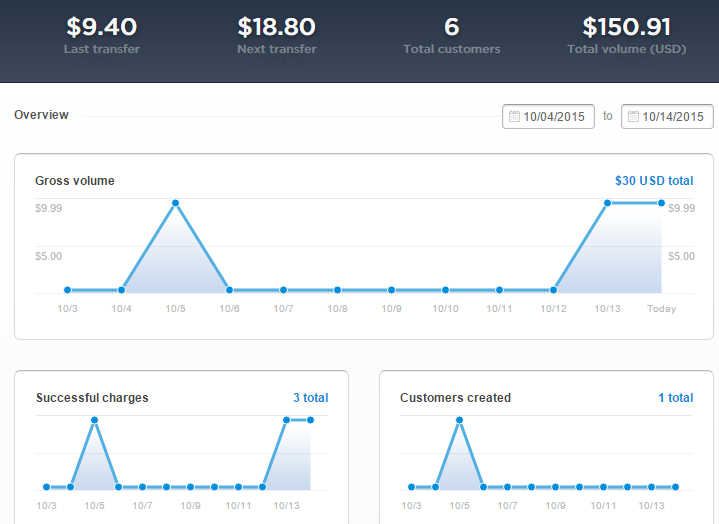Select the 10/8 data point in Gross volume
The image size is (719, 524).
337,290
